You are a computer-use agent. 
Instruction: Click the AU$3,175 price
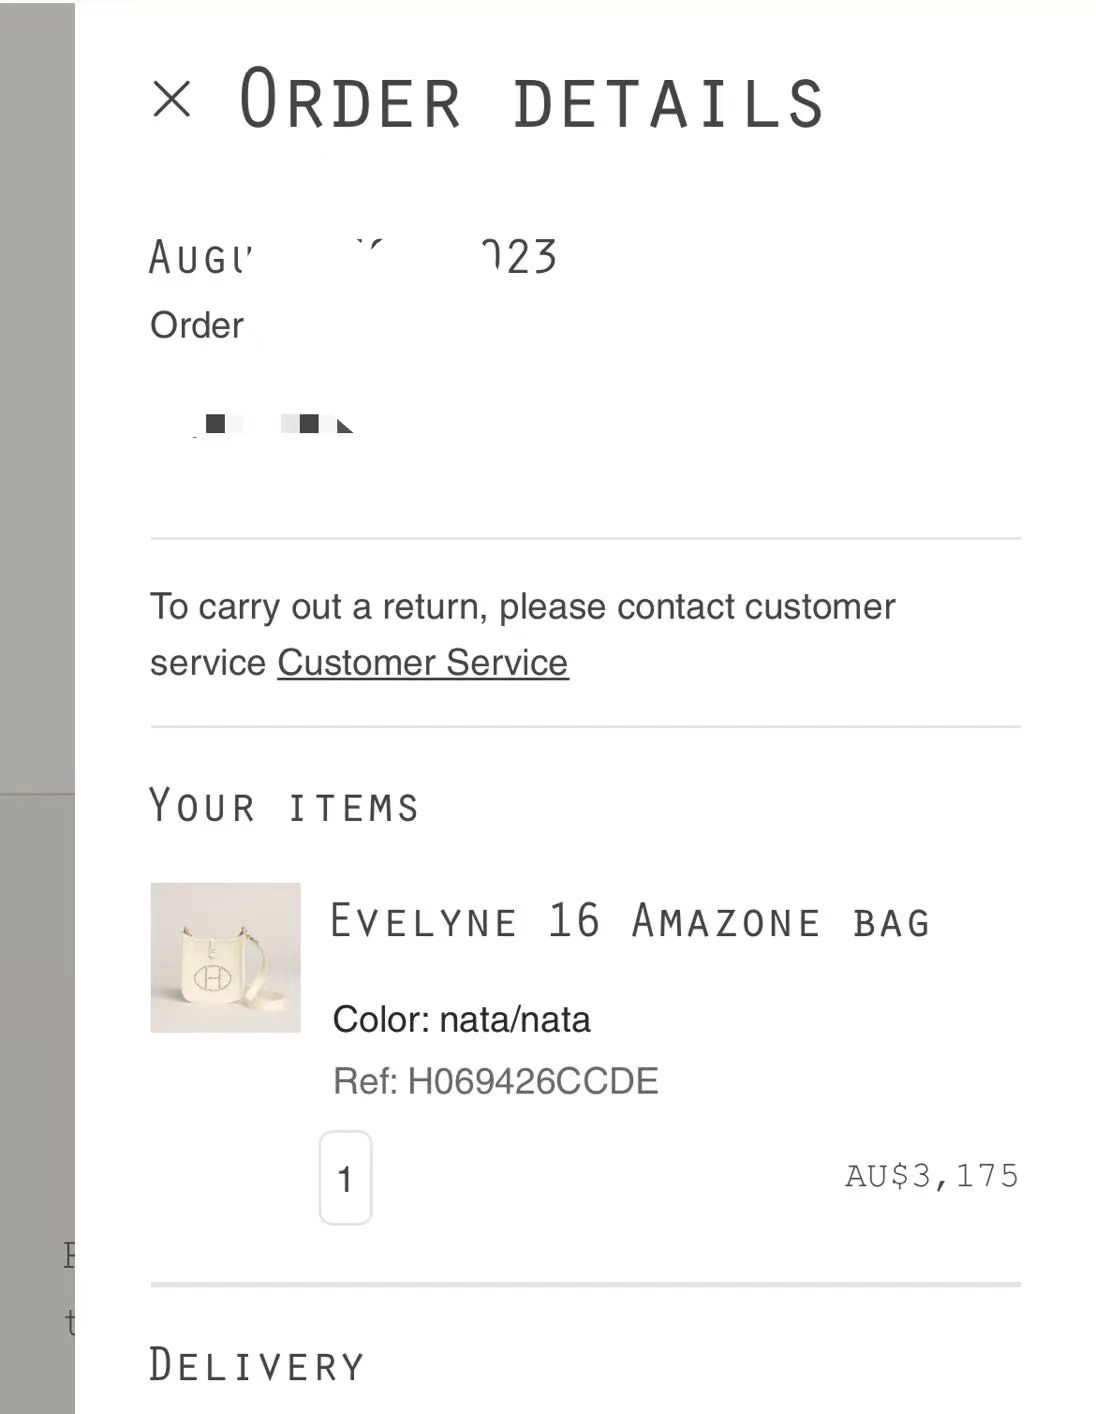pos(932,1175)
